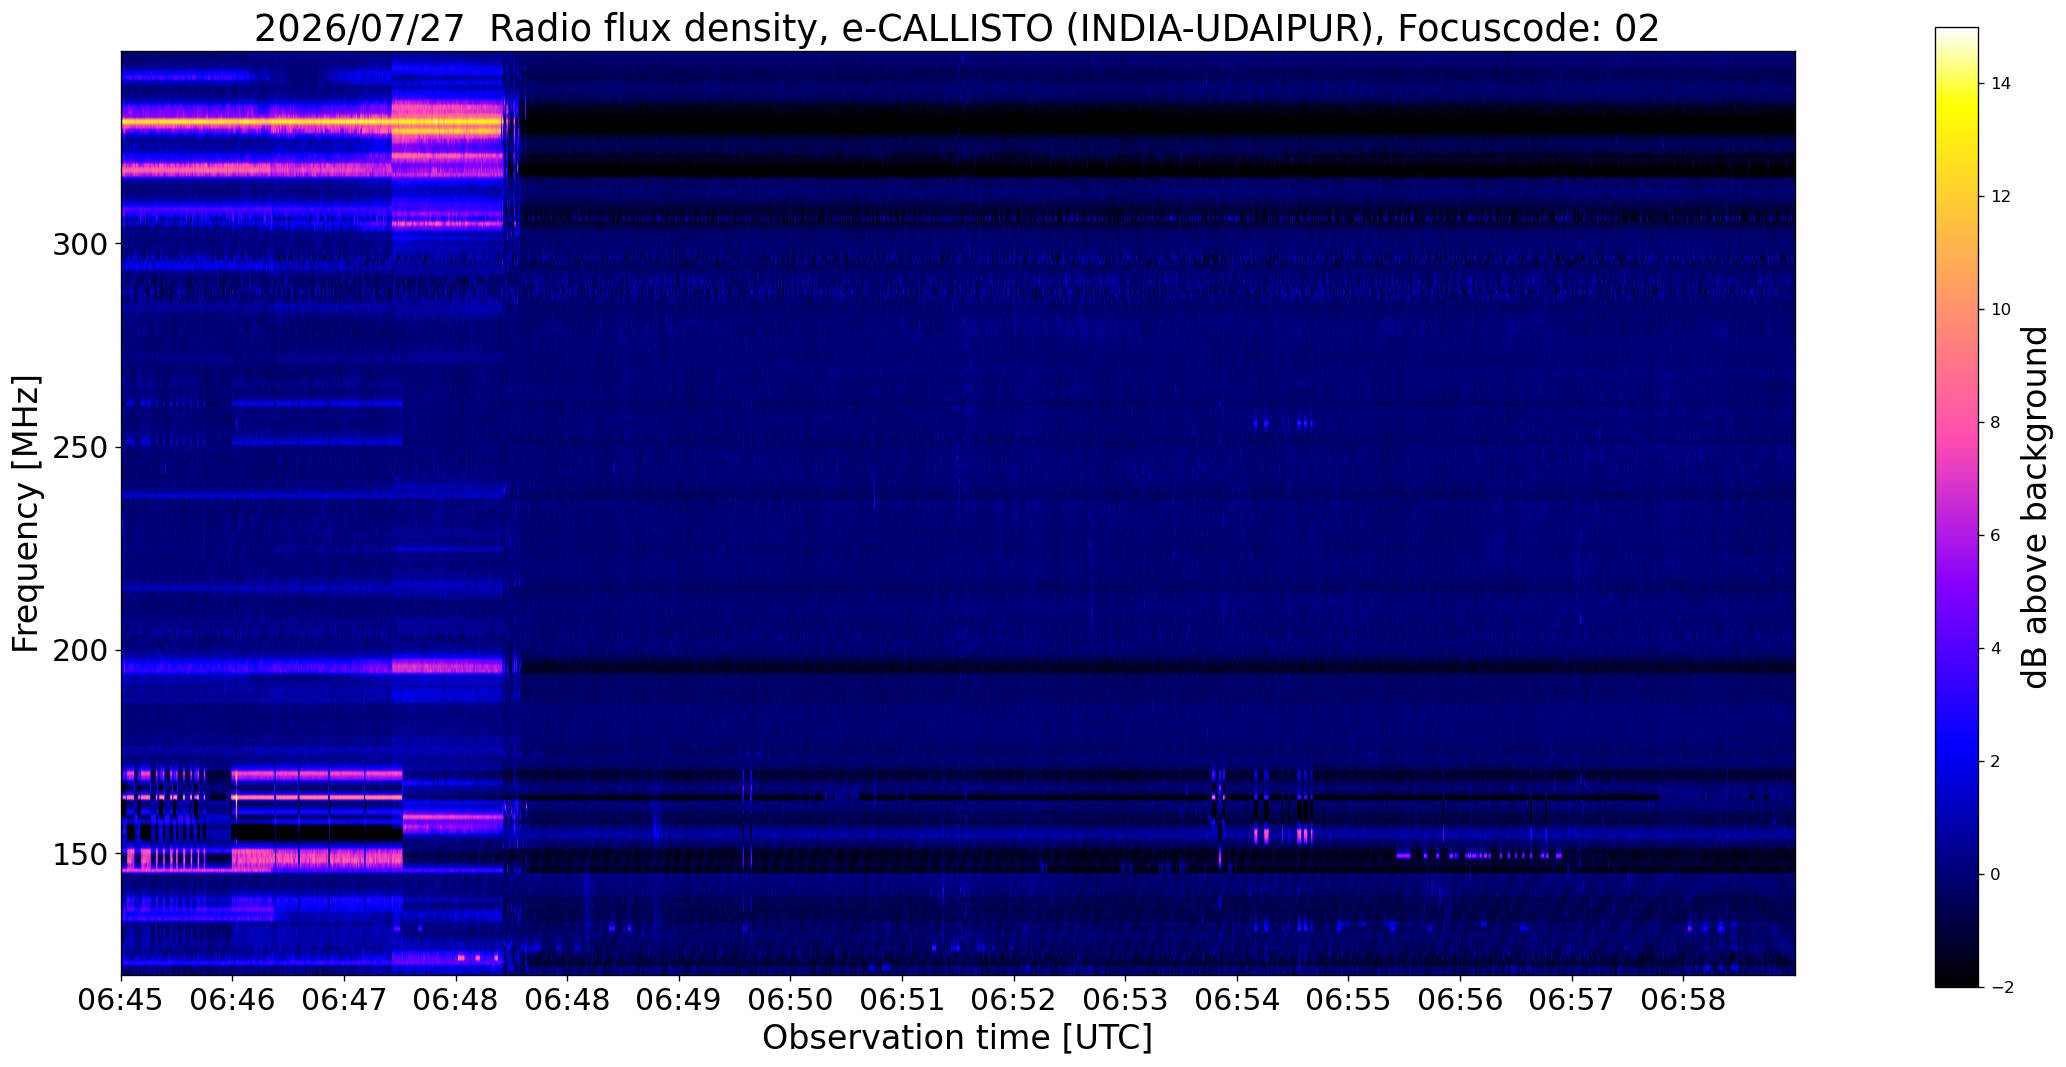
Task: Click the 'Frequency [MHz]' y-axis label
Action: pos(27,514)
